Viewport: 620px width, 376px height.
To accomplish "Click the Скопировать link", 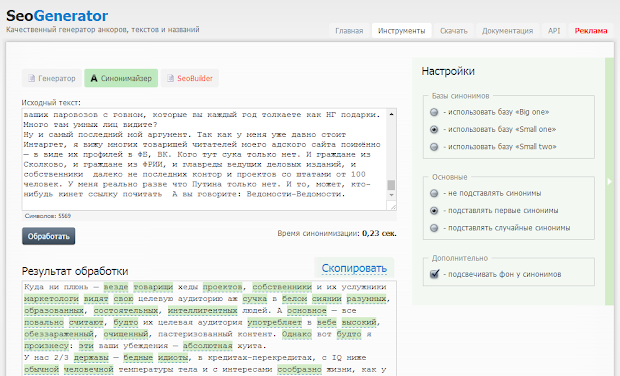I will click(x=354, y=268).
